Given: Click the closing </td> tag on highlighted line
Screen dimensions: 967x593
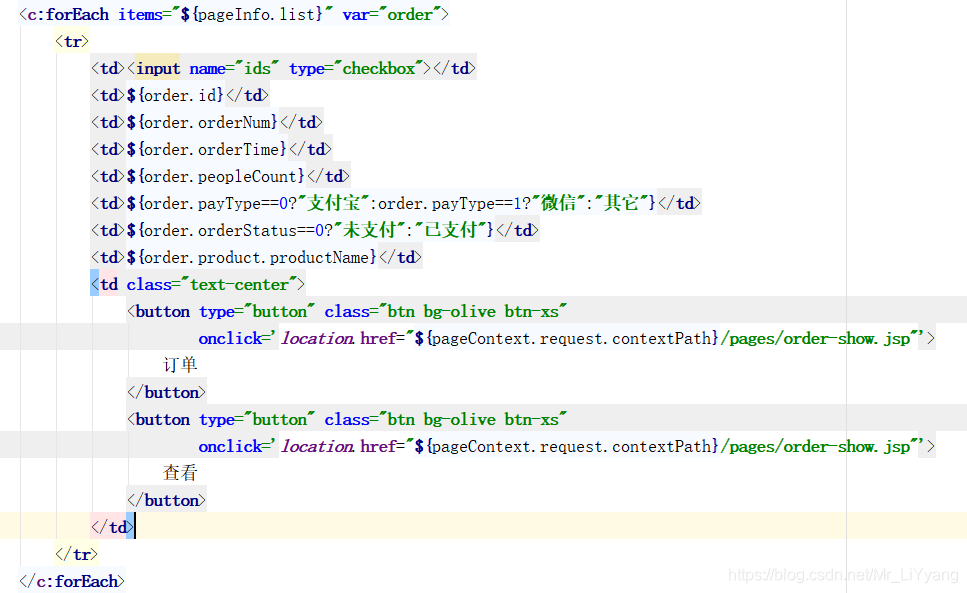Looking at the screenshot, I should [112, 527].
